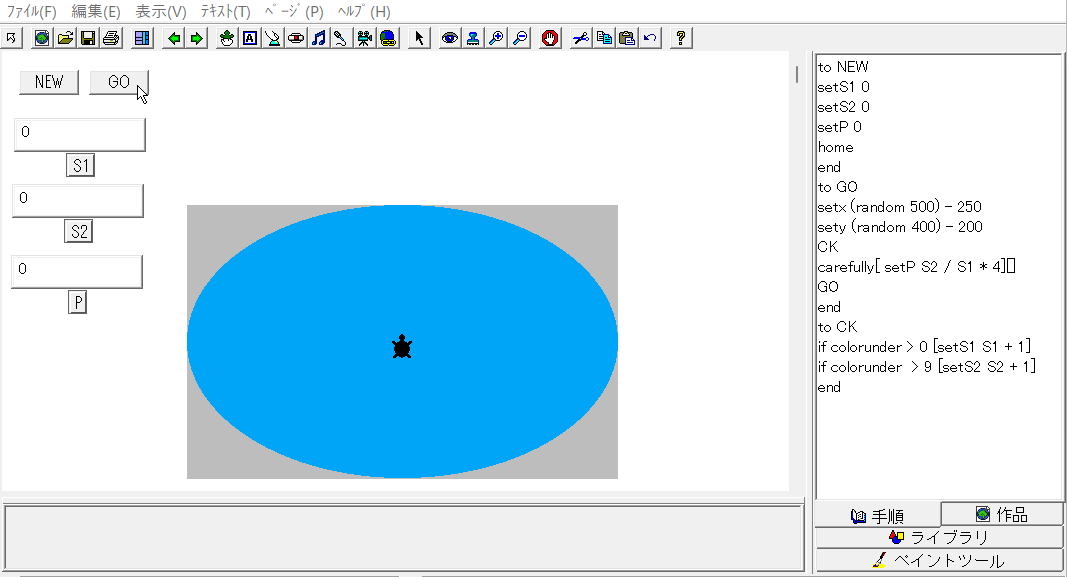Select the stamp tool icon
Image resolution: width=1067 pixels, height=577 pixels.
[x=473, y=38]
